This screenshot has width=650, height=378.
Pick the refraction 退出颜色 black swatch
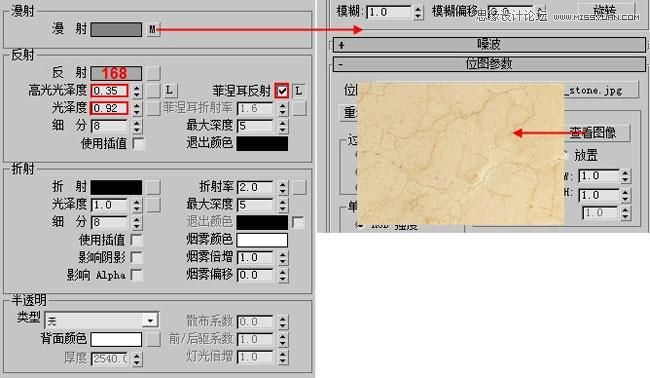point(262,222)
